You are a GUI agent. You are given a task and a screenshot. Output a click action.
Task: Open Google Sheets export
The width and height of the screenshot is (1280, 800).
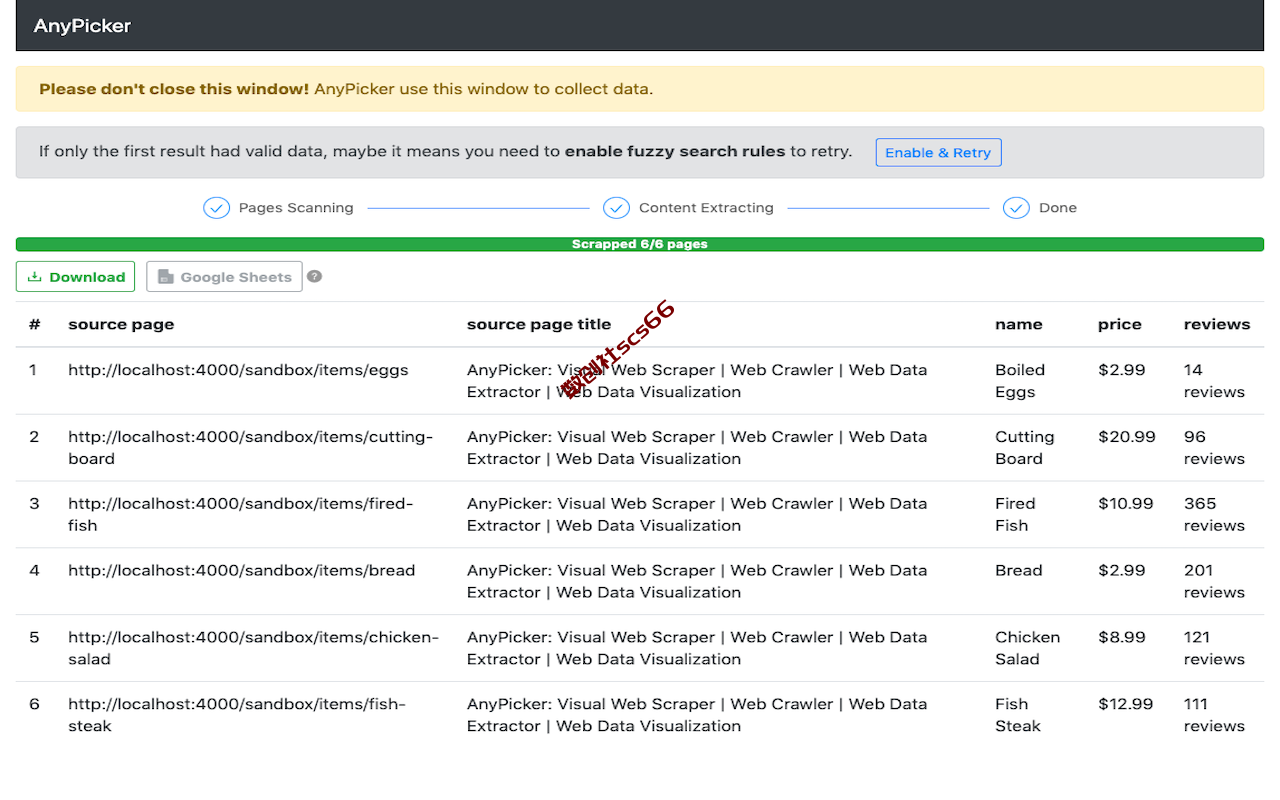(x=224, y=277)
